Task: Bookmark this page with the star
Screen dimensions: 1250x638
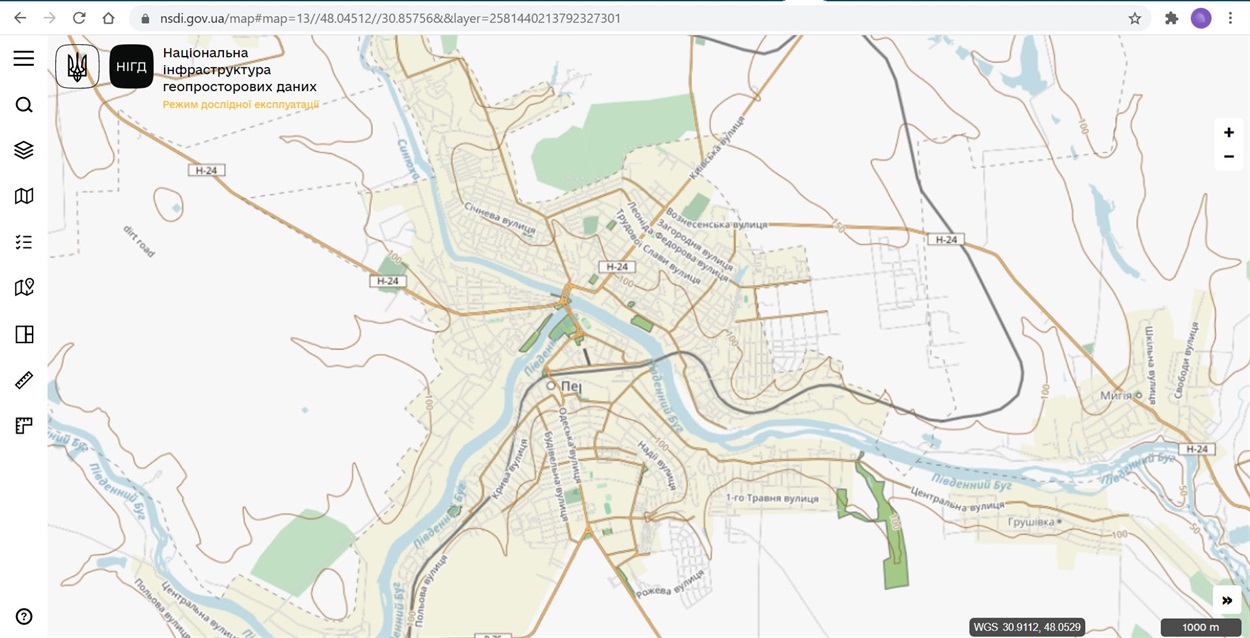Action: click(1135, 18)
